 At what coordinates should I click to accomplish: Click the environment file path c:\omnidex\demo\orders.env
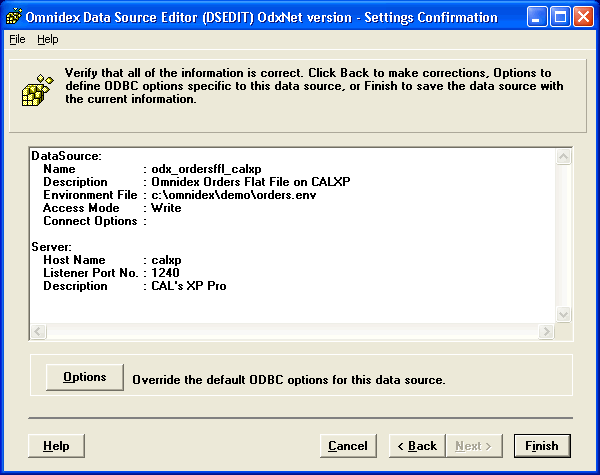(234, 195)
